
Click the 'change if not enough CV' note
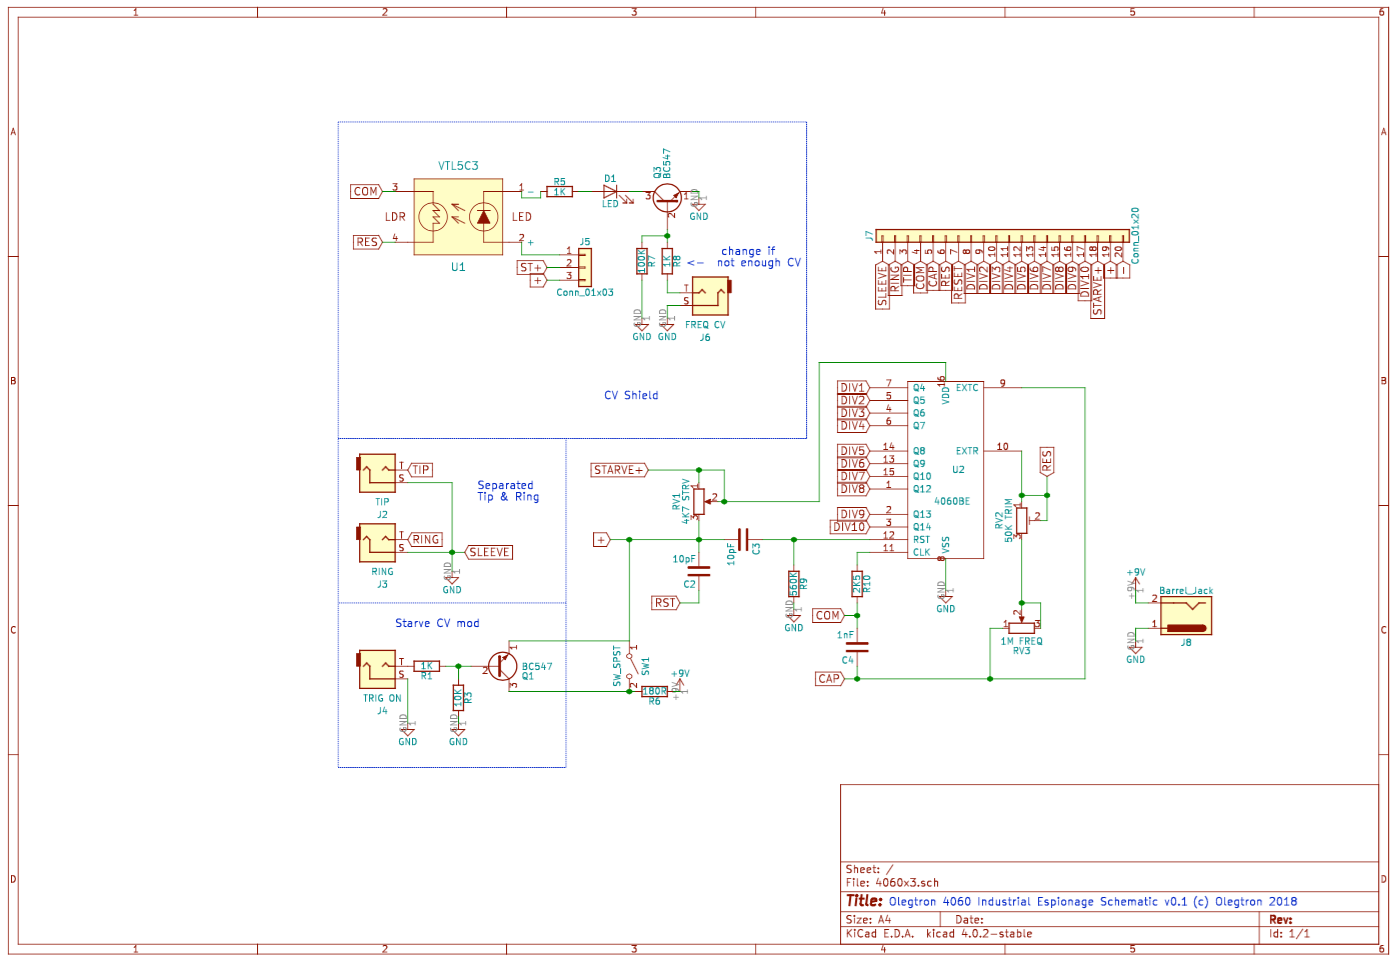[x=761, y=257]
